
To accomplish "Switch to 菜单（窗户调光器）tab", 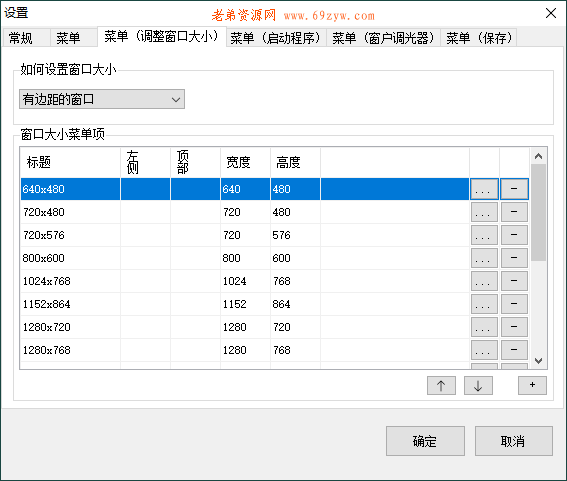I will [383, 38].
